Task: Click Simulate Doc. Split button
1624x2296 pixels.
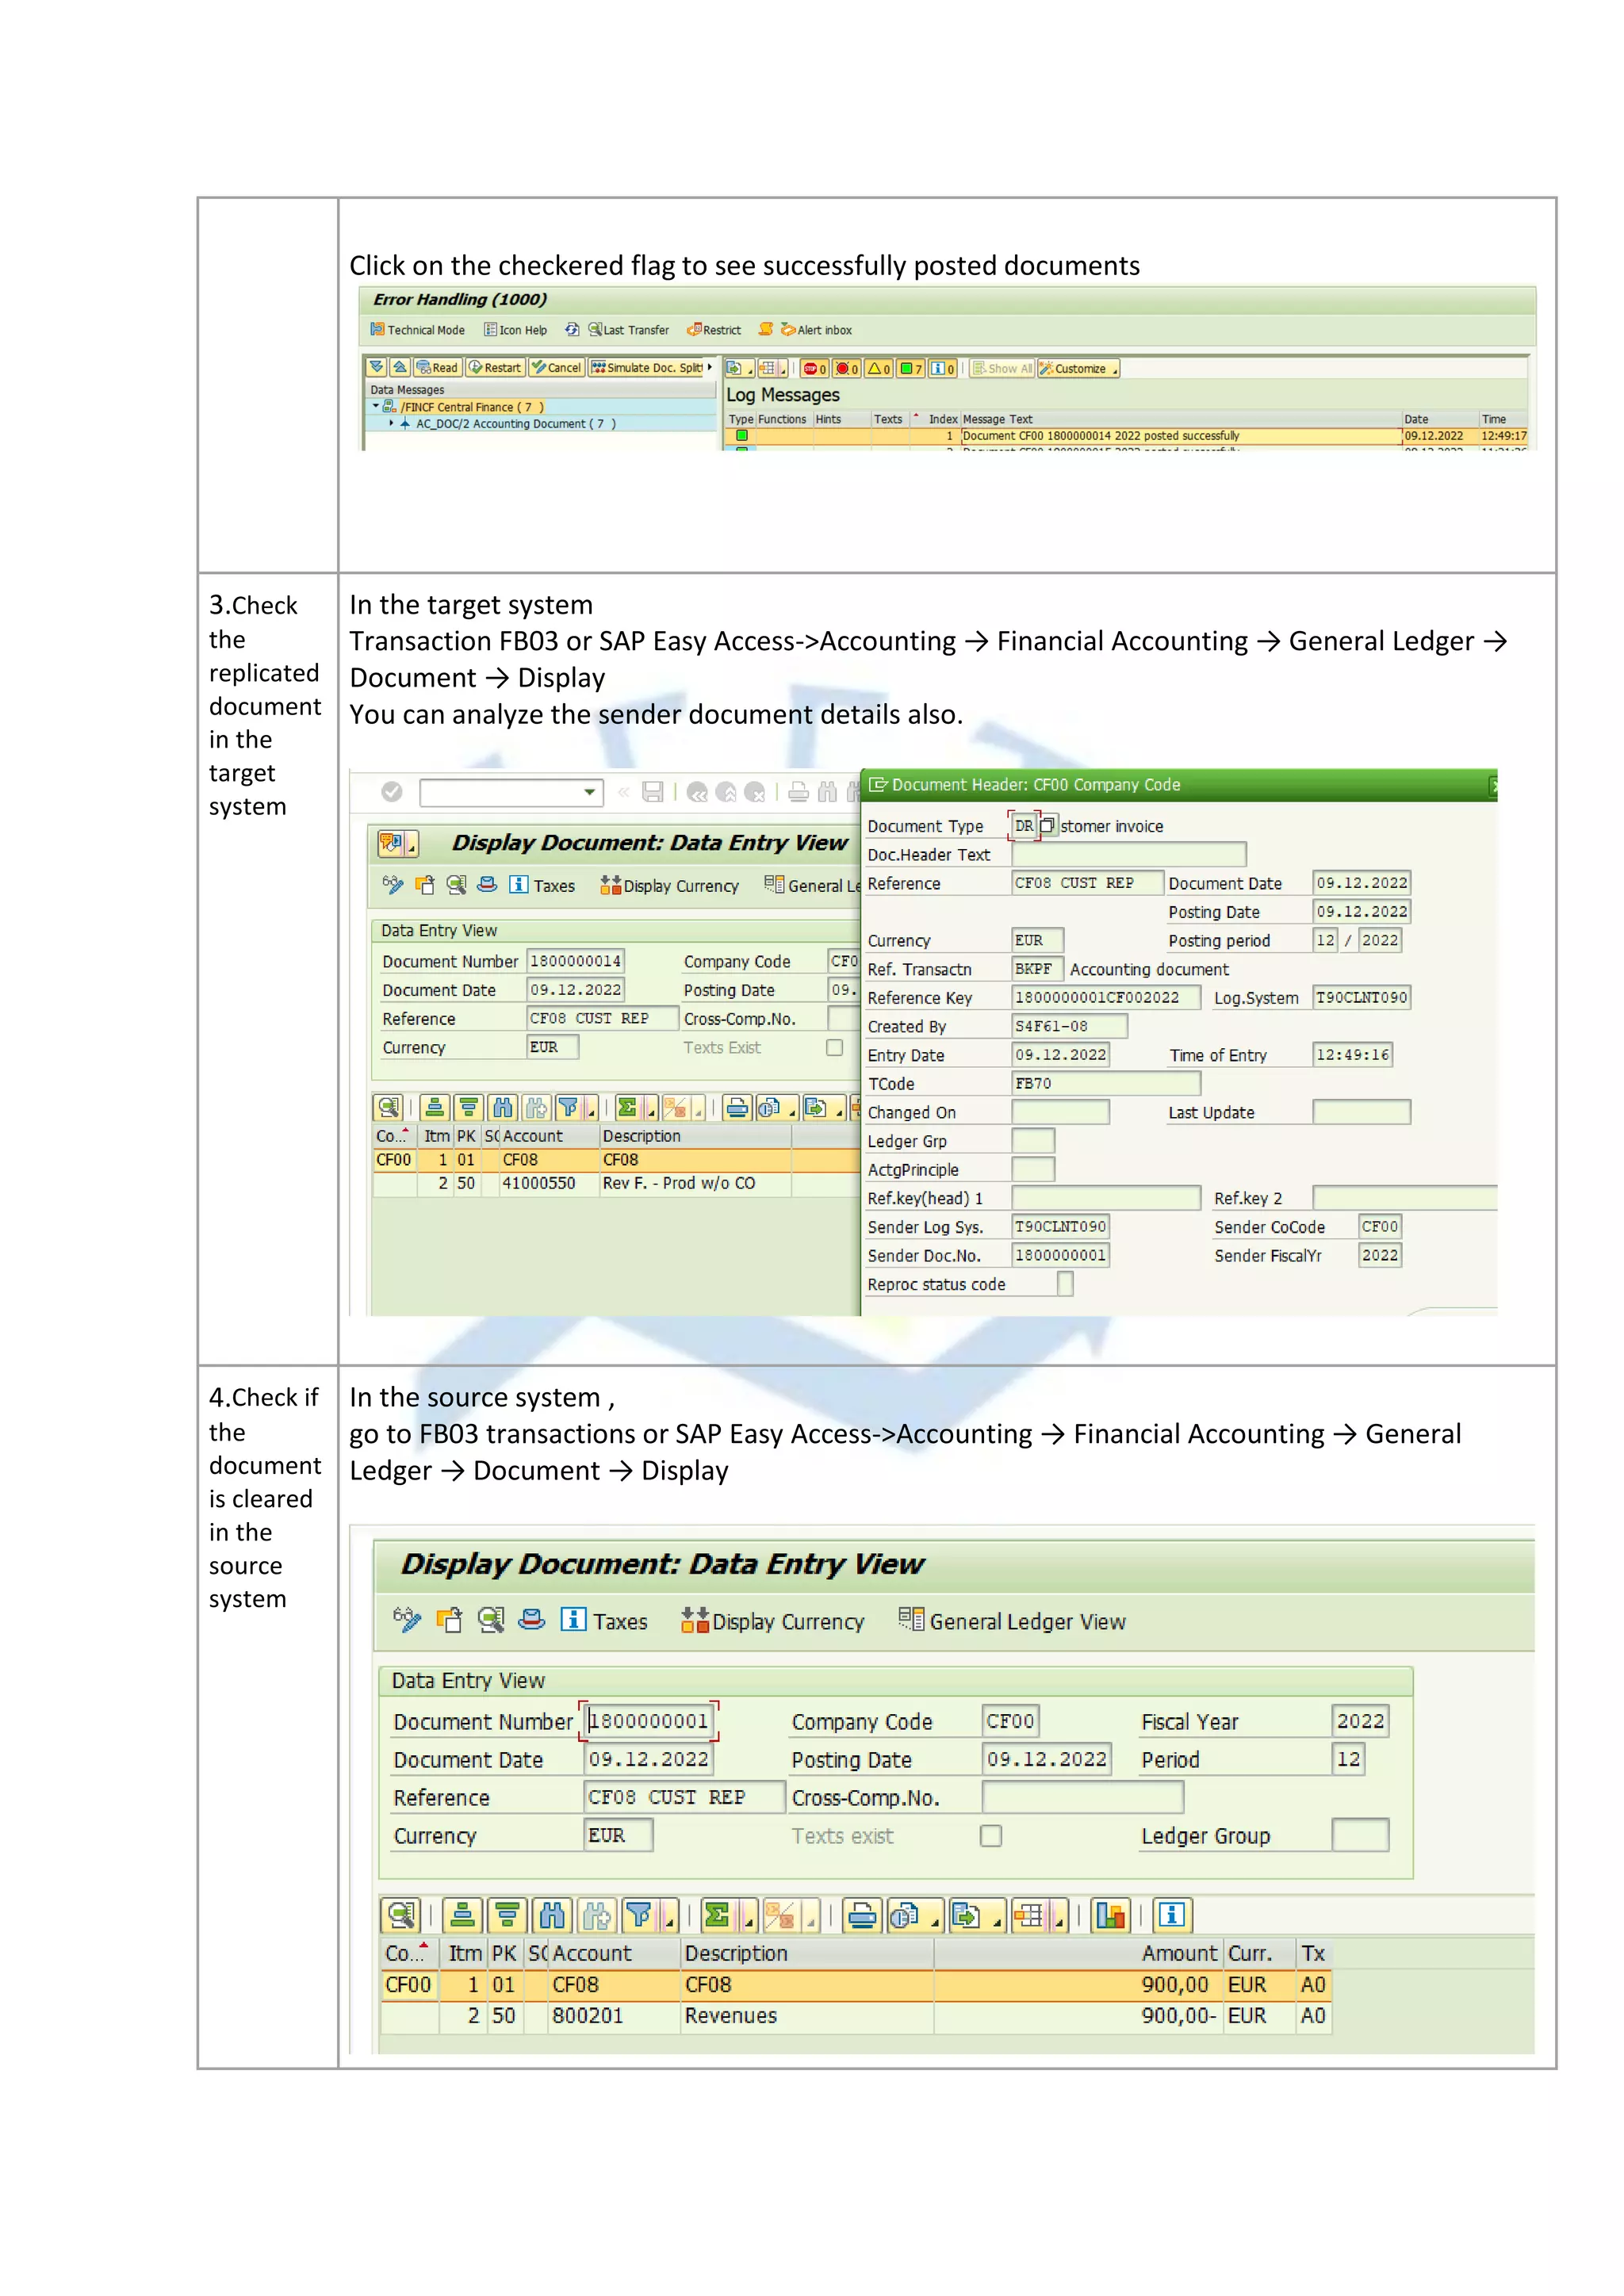Action: 647,367
